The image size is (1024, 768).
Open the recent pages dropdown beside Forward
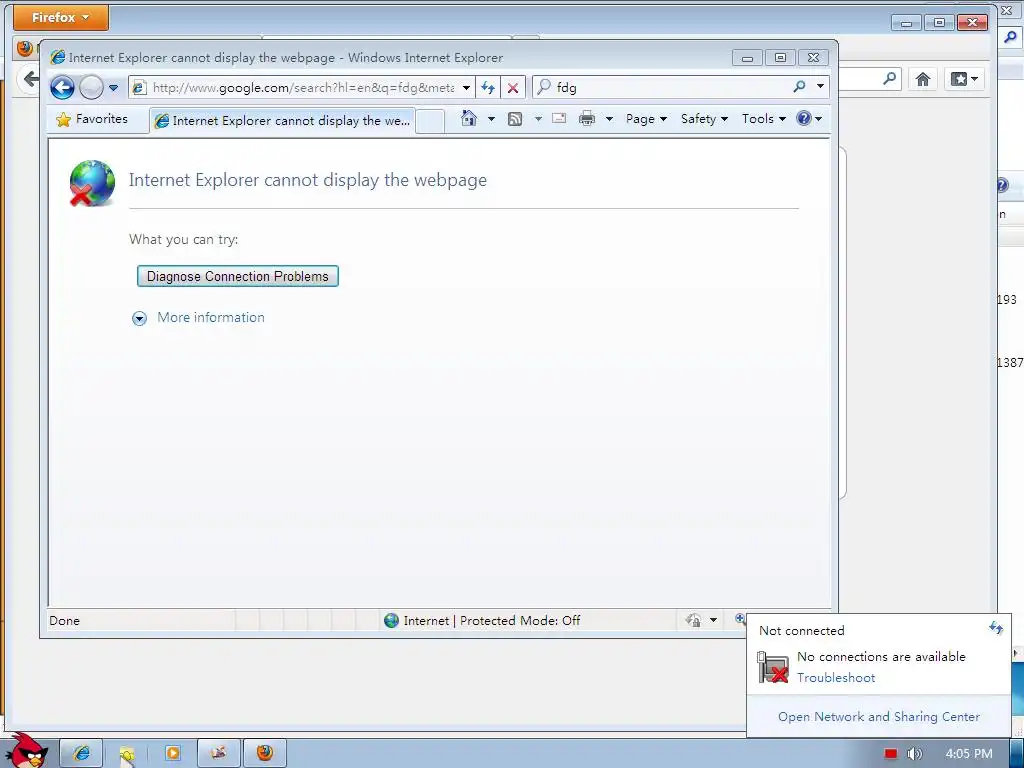pos(113,88)
